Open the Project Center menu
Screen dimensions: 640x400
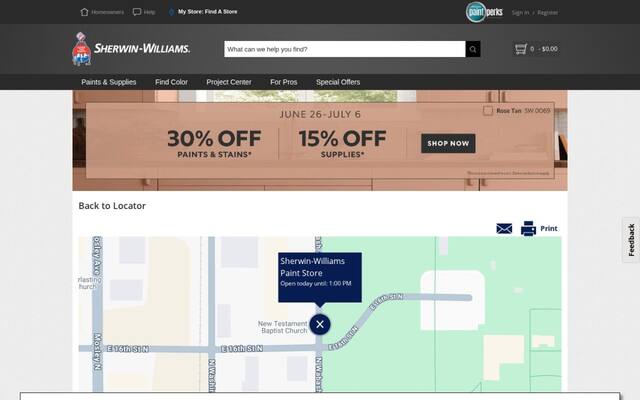pyautogui.click(x=229, y=82)
